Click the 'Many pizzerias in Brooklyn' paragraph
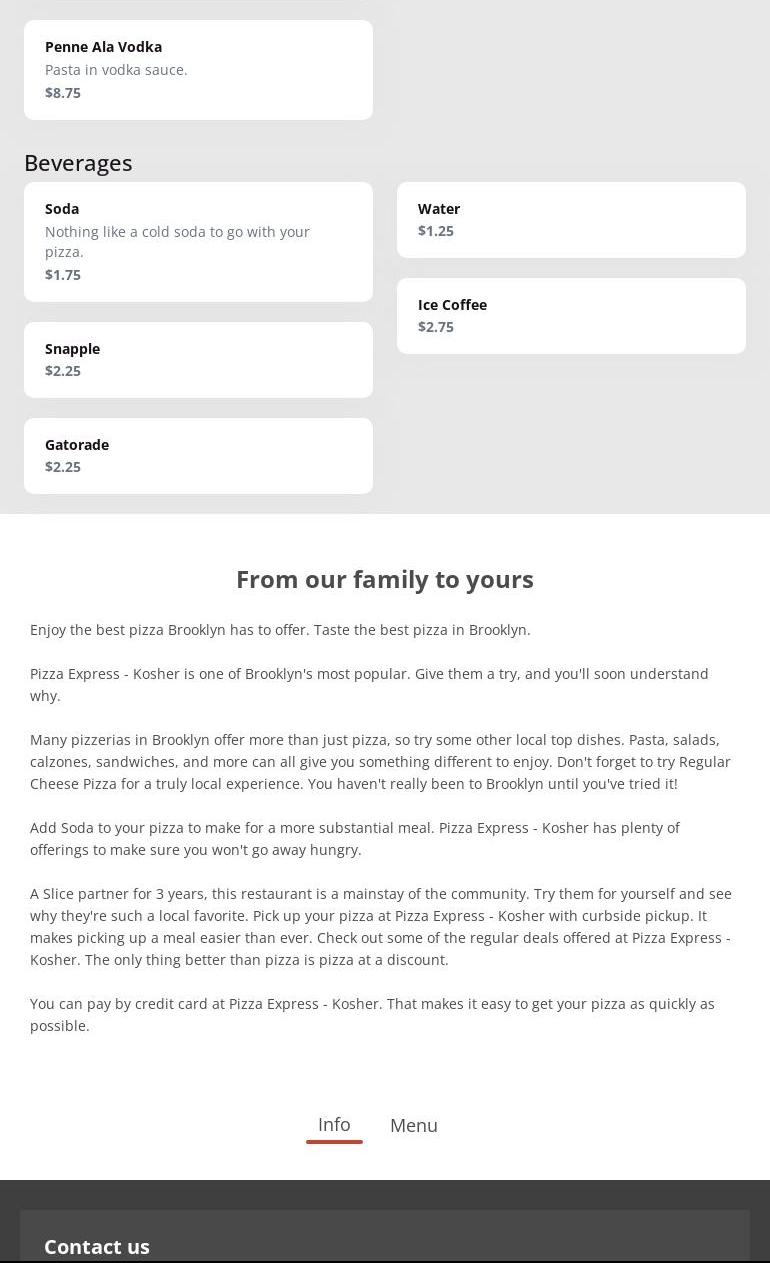This screenshot has height=1263, width=770. [380, 761]
